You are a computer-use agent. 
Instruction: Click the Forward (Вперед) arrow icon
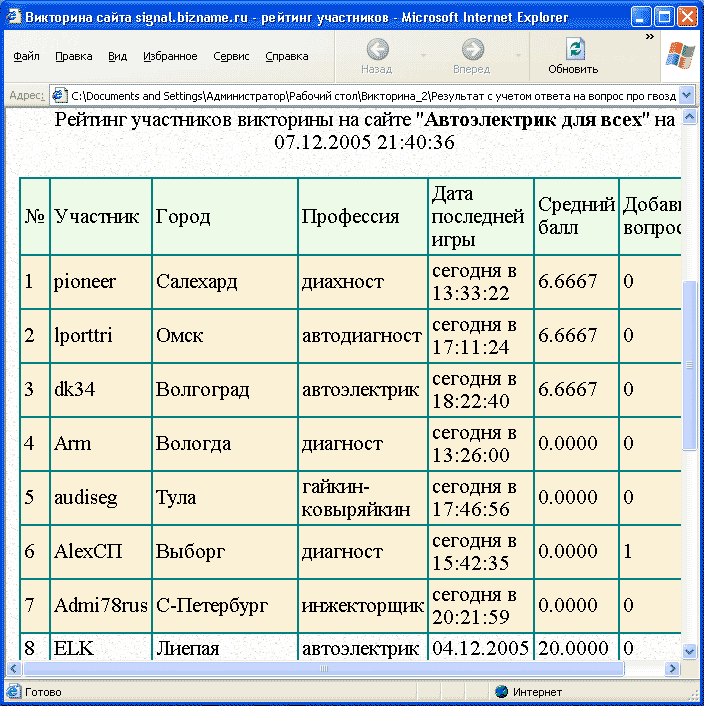pyautogui.click(x=472, y=49)
